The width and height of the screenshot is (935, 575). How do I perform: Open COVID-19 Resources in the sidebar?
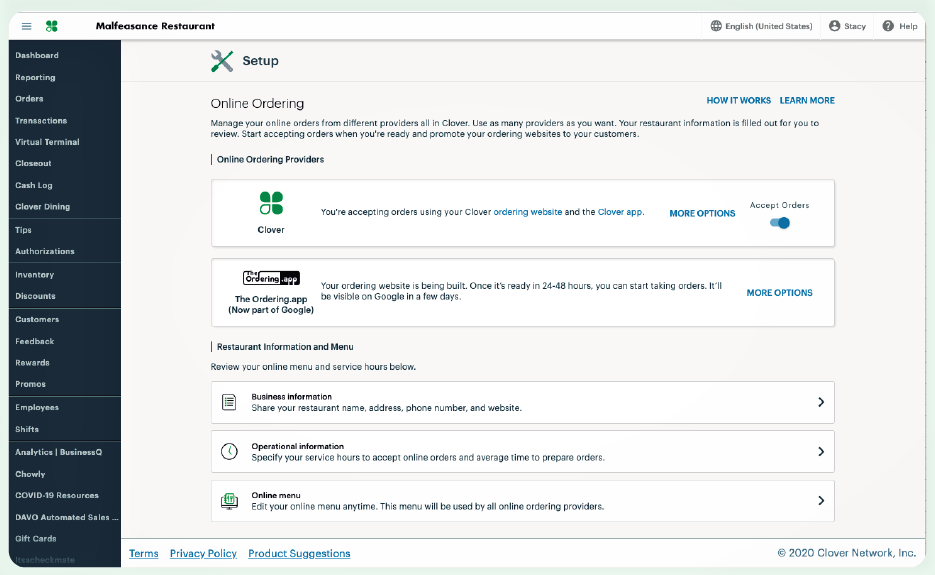coord(57,496)
